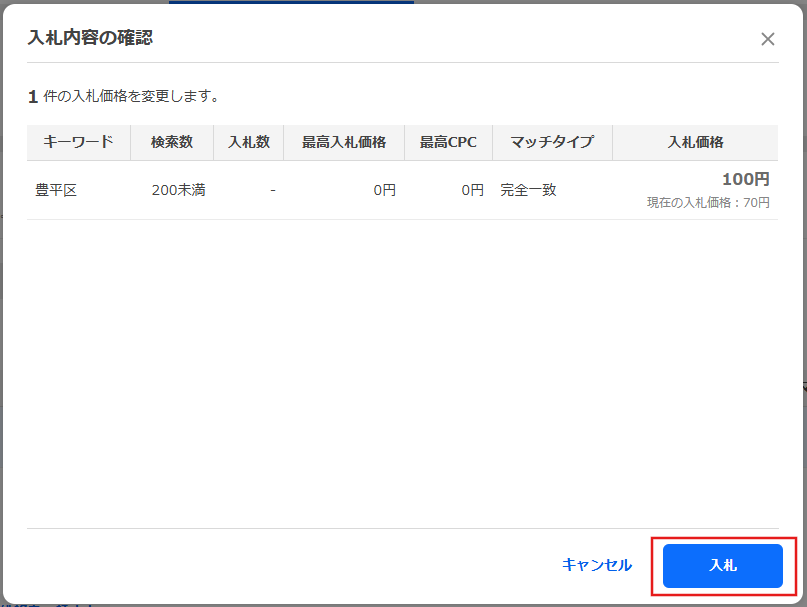This screenshot has width=807, height=607.
Task: Click the 1件の入札価格を変更します message
Action: [x=124, y=97]
